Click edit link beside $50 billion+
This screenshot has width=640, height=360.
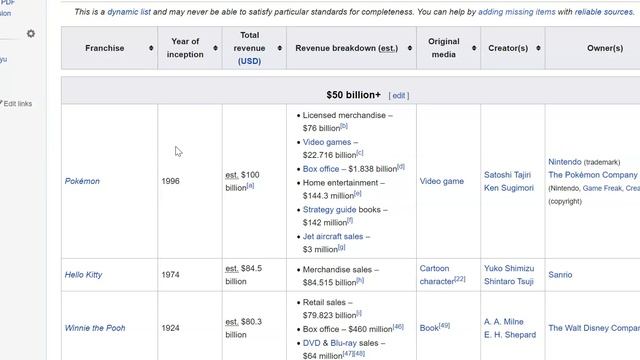pyautogui.click(x=399, y=96)
